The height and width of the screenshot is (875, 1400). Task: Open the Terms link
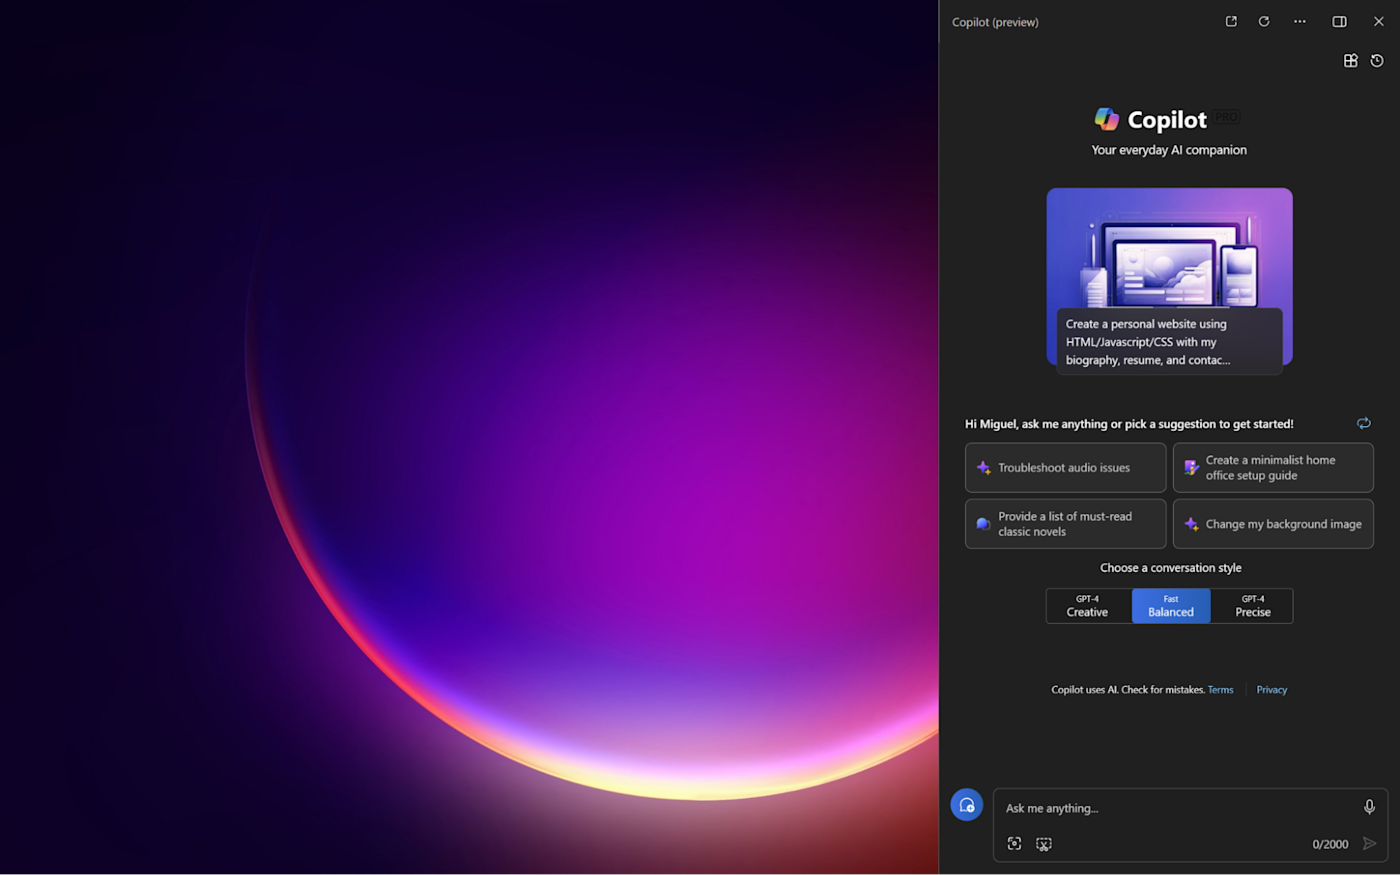[1220, 690]
